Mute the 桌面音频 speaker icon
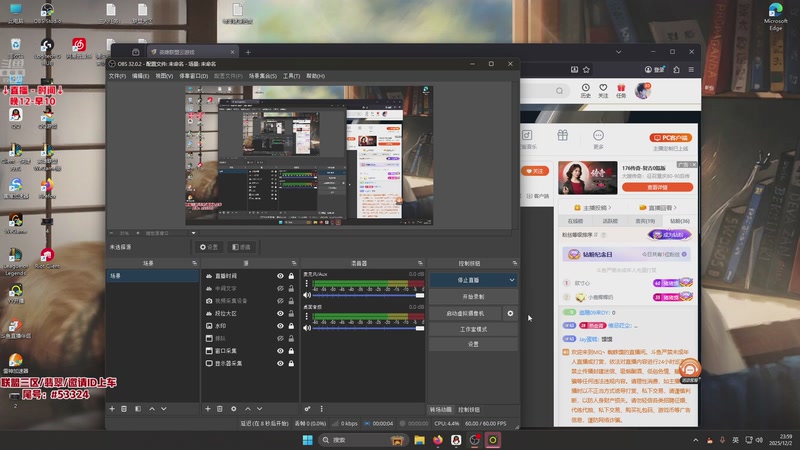800x450 pixels. (x=307, y=328)
